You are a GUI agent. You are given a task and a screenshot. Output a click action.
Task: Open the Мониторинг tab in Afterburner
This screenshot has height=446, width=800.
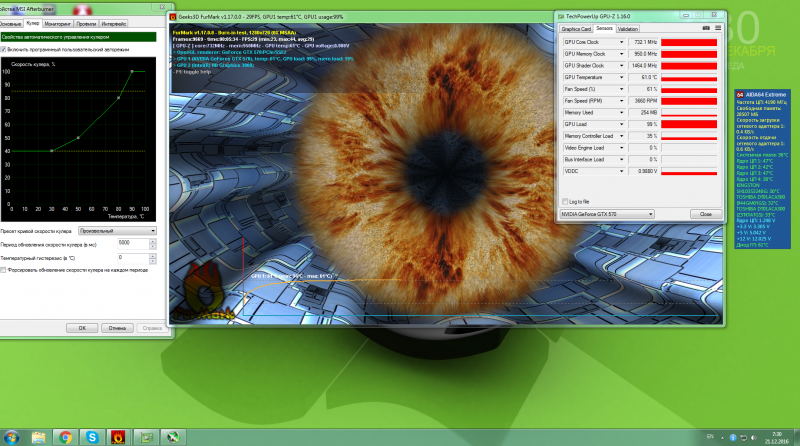point(58,24)
